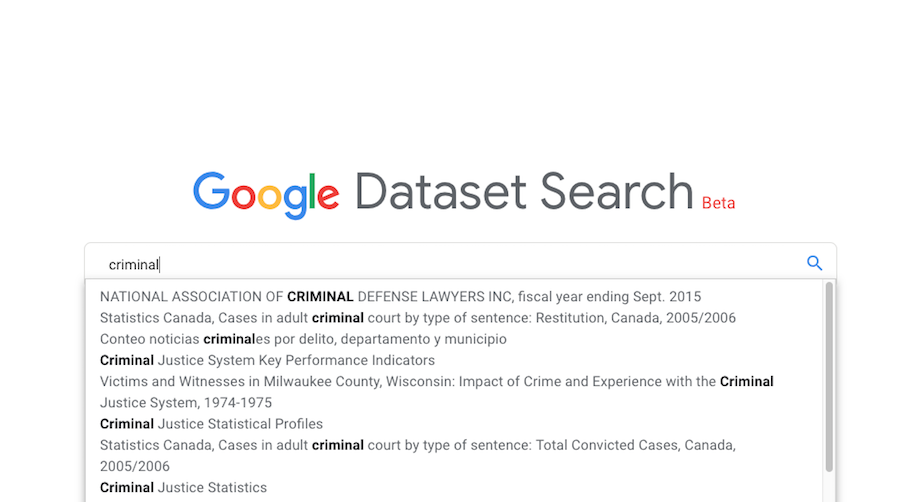900x502 pixels.
Task: Click the blue magnifying glass search icon
Action: [x=814, y=264]
